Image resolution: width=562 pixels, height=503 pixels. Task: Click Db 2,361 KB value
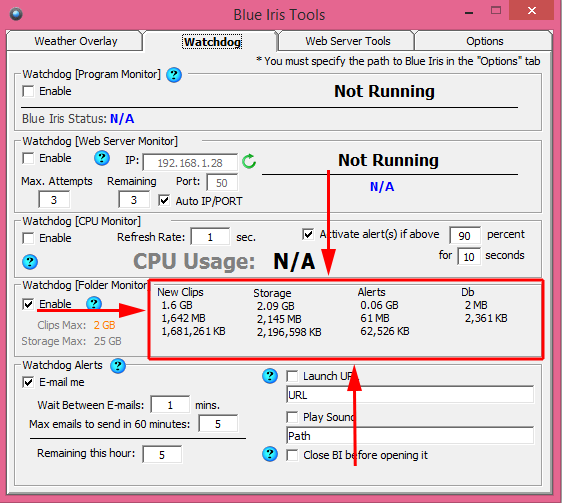[x=486, y=318]
